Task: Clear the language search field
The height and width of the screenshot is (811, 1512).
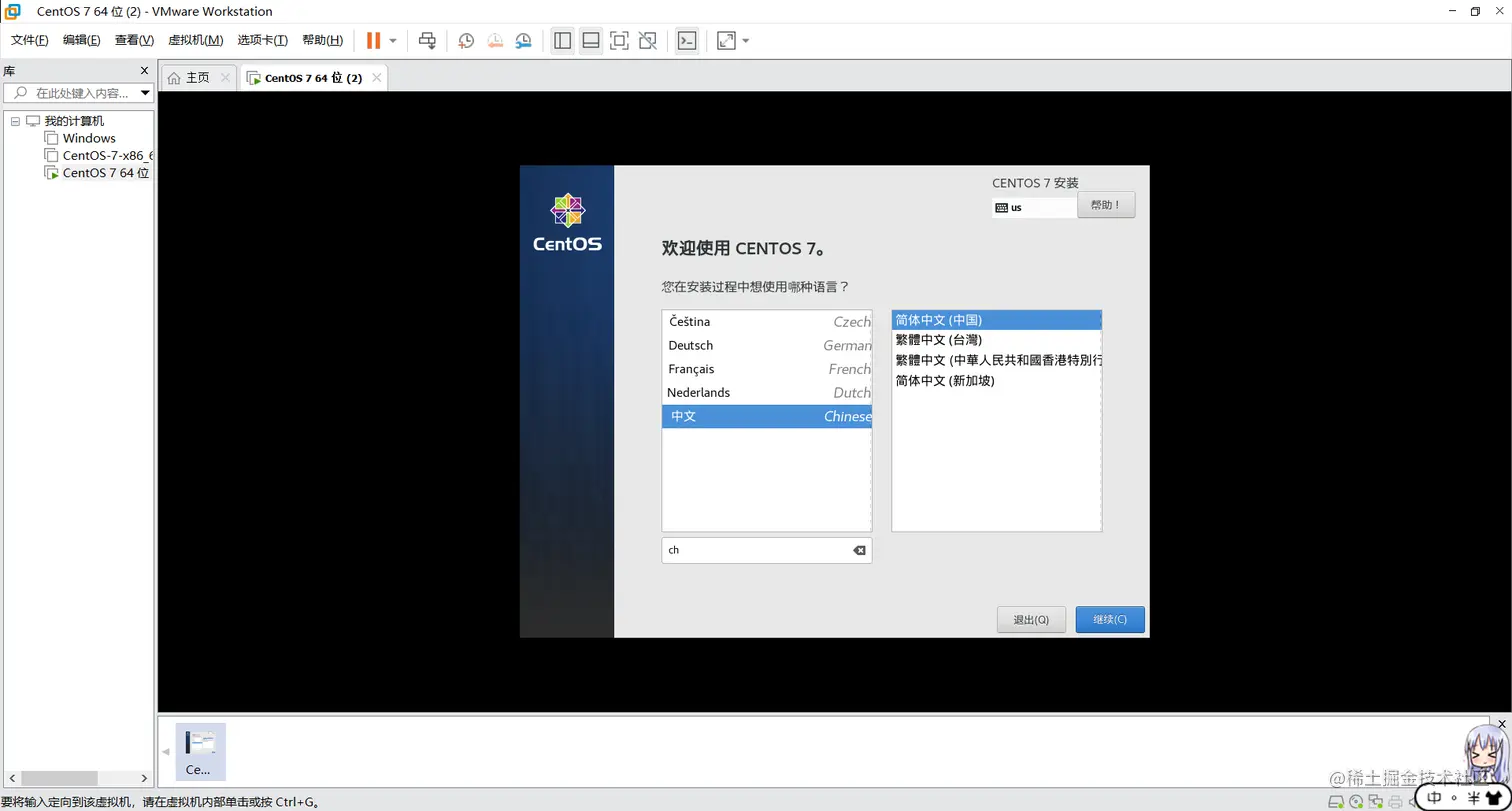Action: [859, 550]
